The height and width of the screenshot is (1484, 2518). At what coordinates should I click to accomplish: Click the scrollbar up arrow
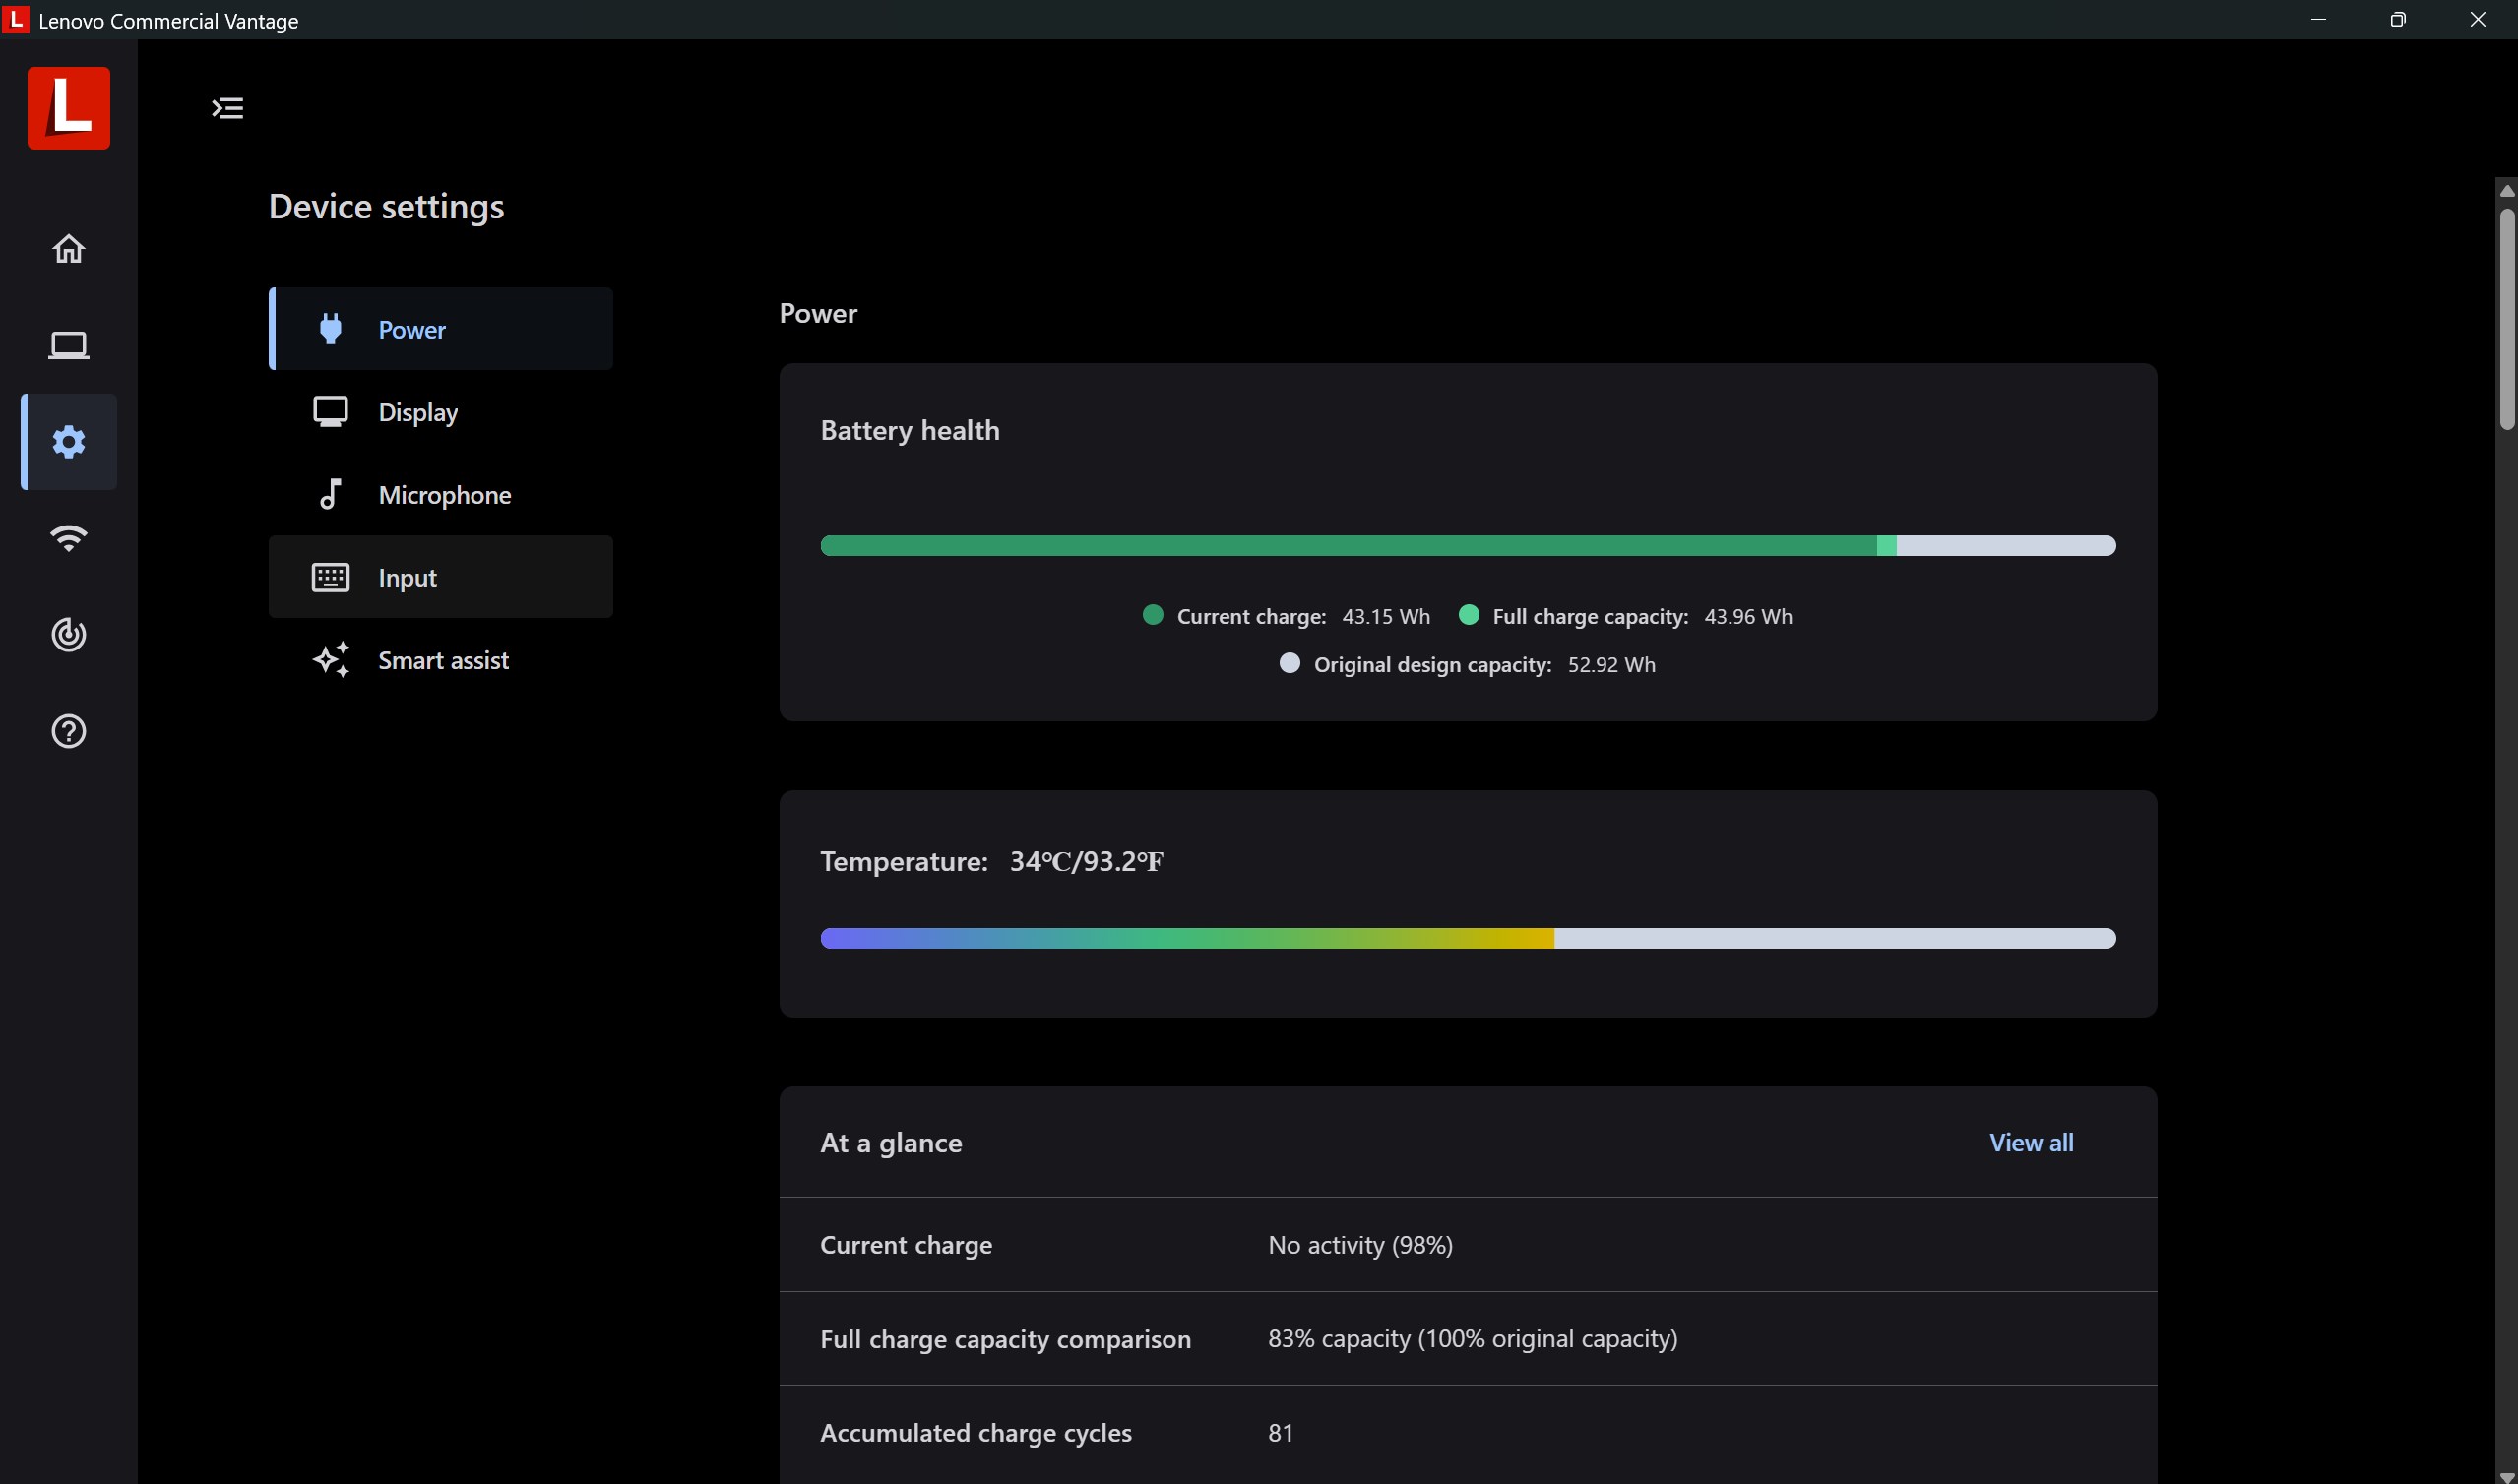(2506, 190)
